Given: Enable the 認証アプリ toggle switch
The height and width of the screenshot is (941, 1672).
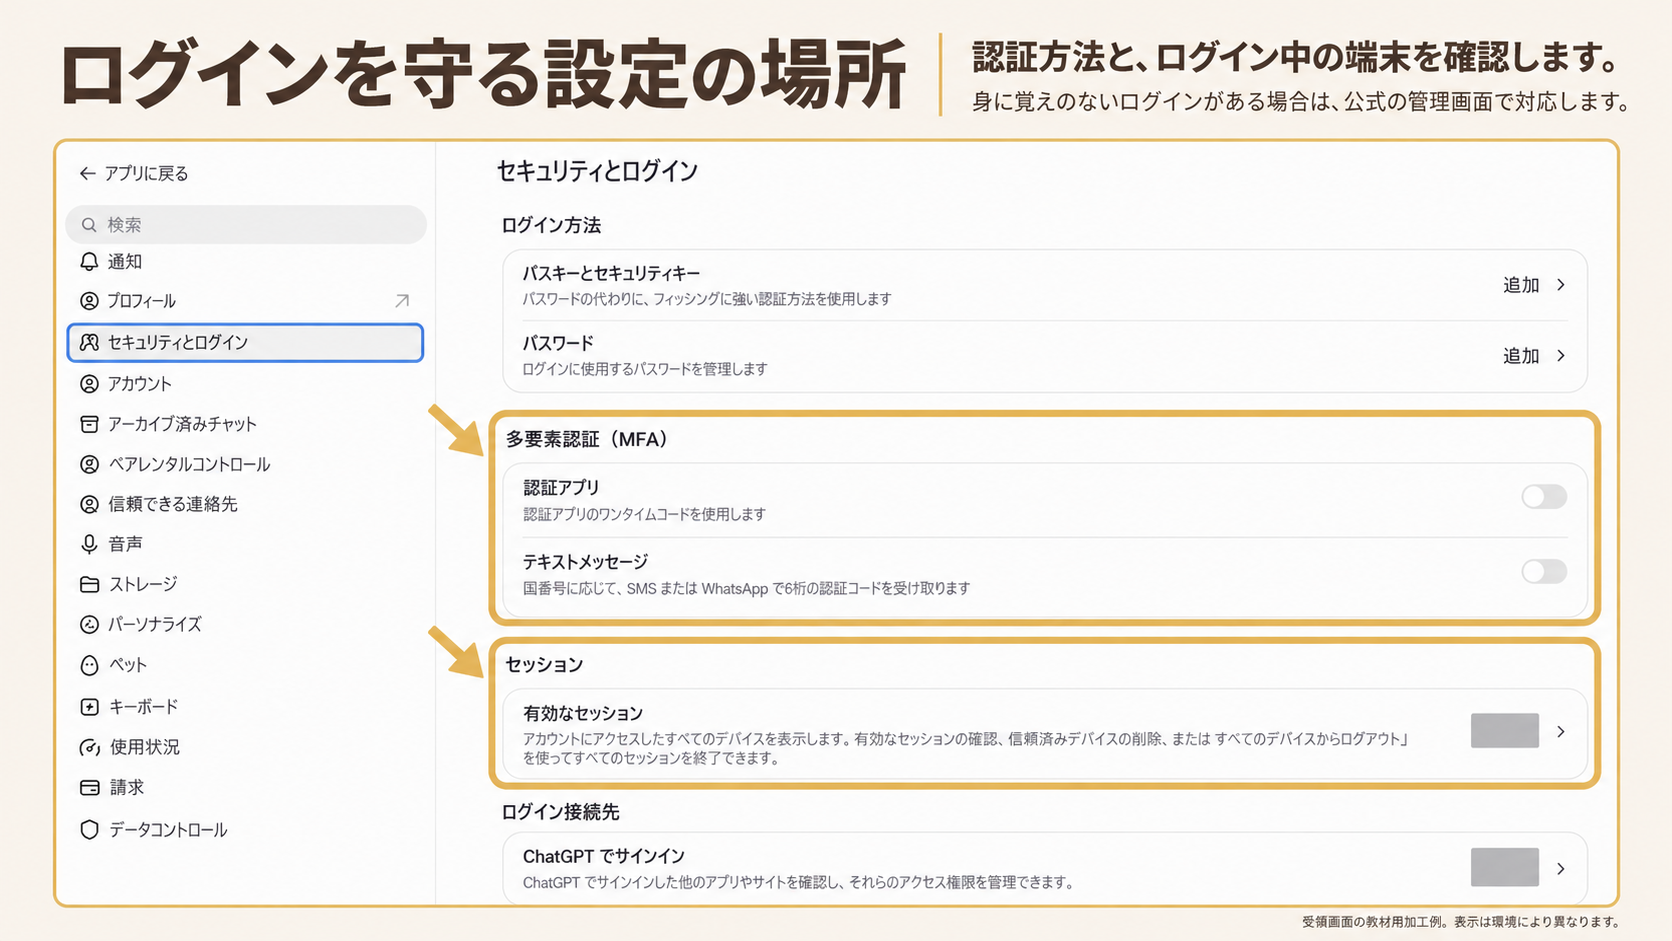Looking at the screenshot, I should pos(1544,497).
